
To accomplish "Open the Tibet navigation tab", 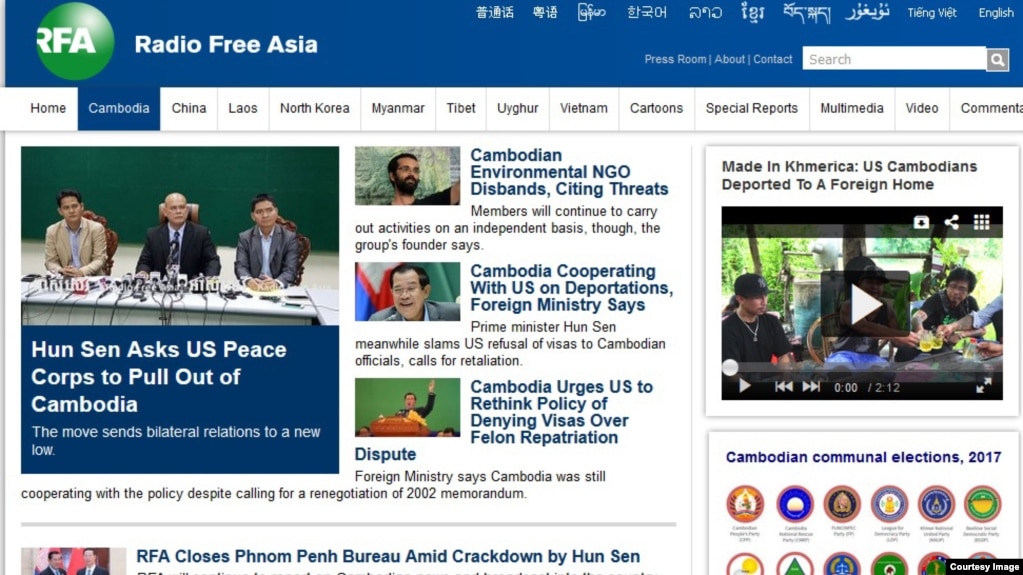I will click(461, 108).
